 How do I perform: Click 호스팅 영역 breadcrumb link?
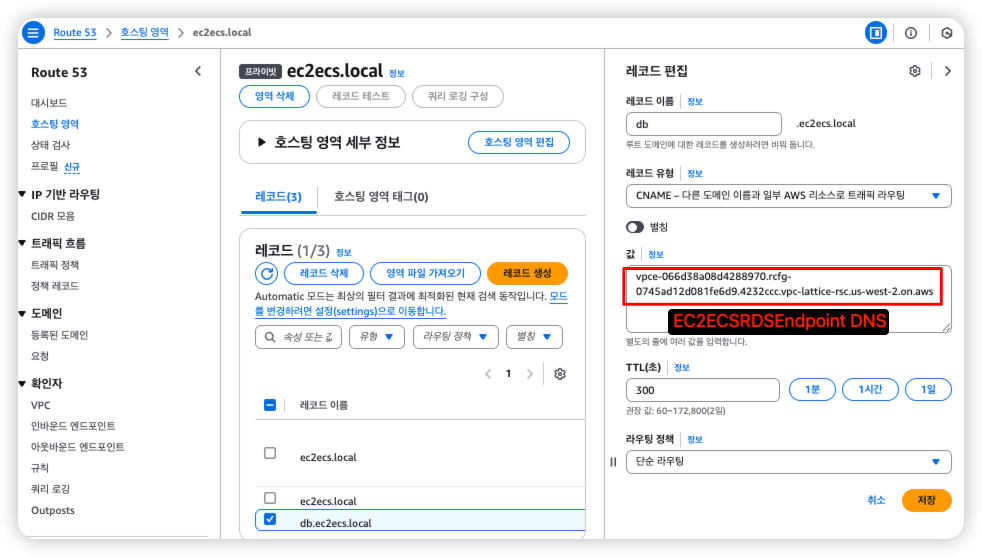tap(144, 33)
